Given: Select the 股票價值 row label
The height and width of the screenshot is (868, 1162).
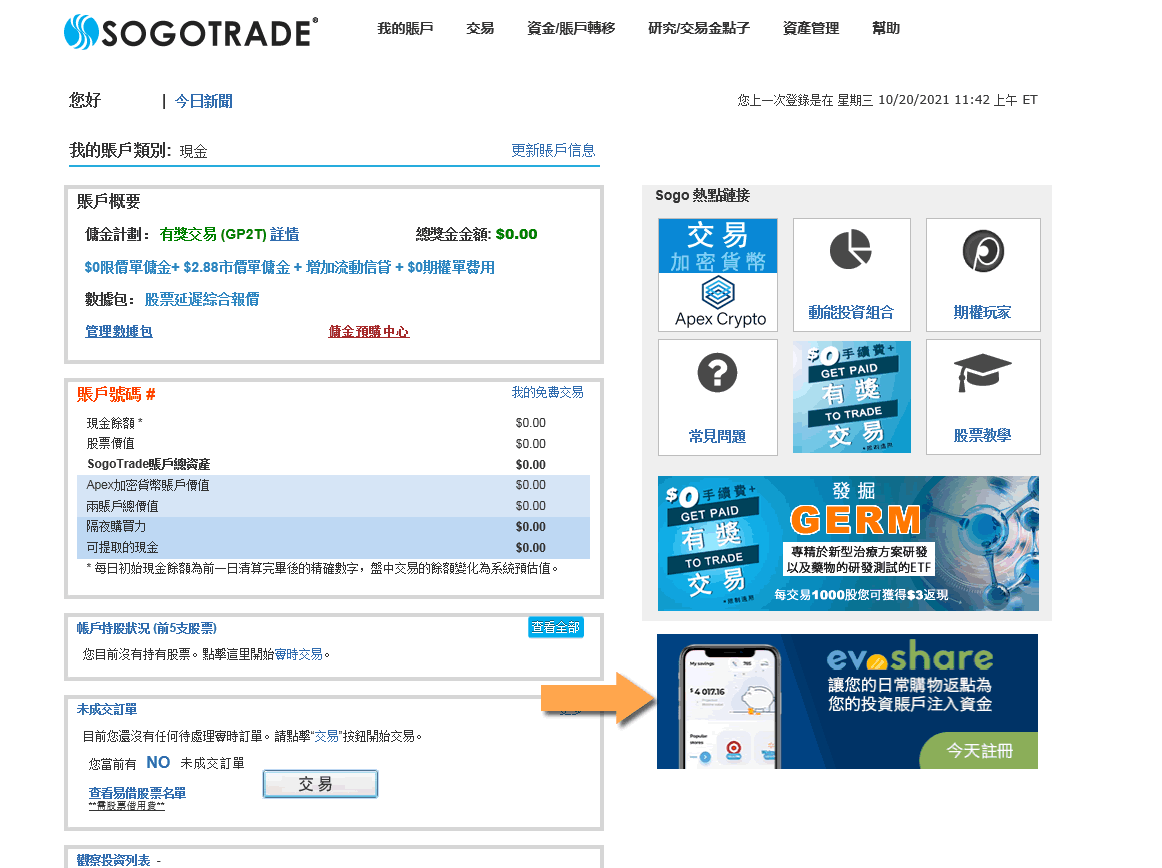Looking at the screenshot, I should (x=110, y=443).
